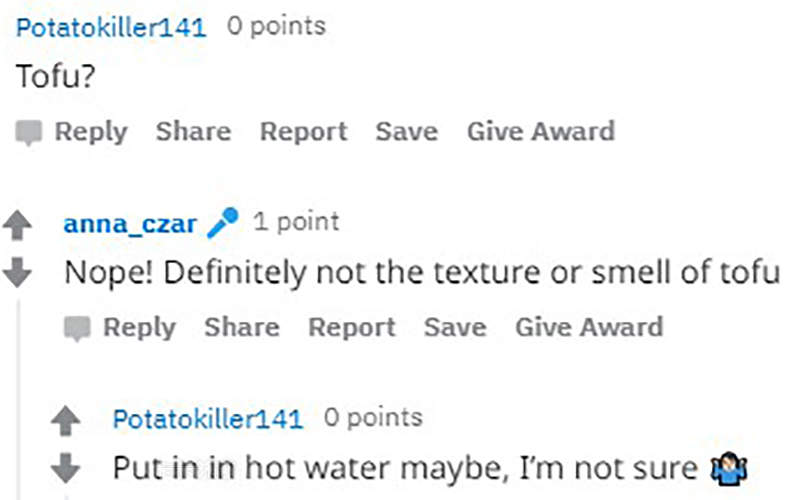Open the top Potatokiller141 profile link
800x500 pixels.
[x=111, y=27]
